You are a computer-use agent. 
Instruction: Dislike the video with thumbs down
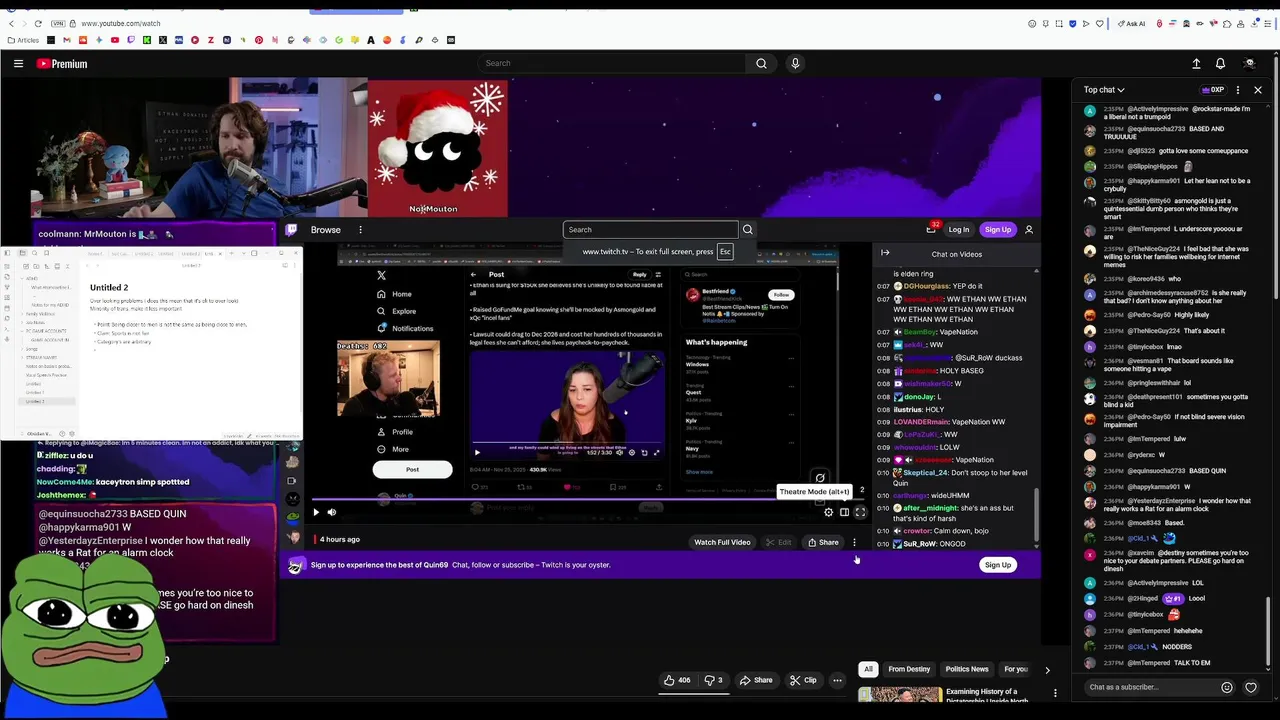pyautogui.click(x=714, y=680)
